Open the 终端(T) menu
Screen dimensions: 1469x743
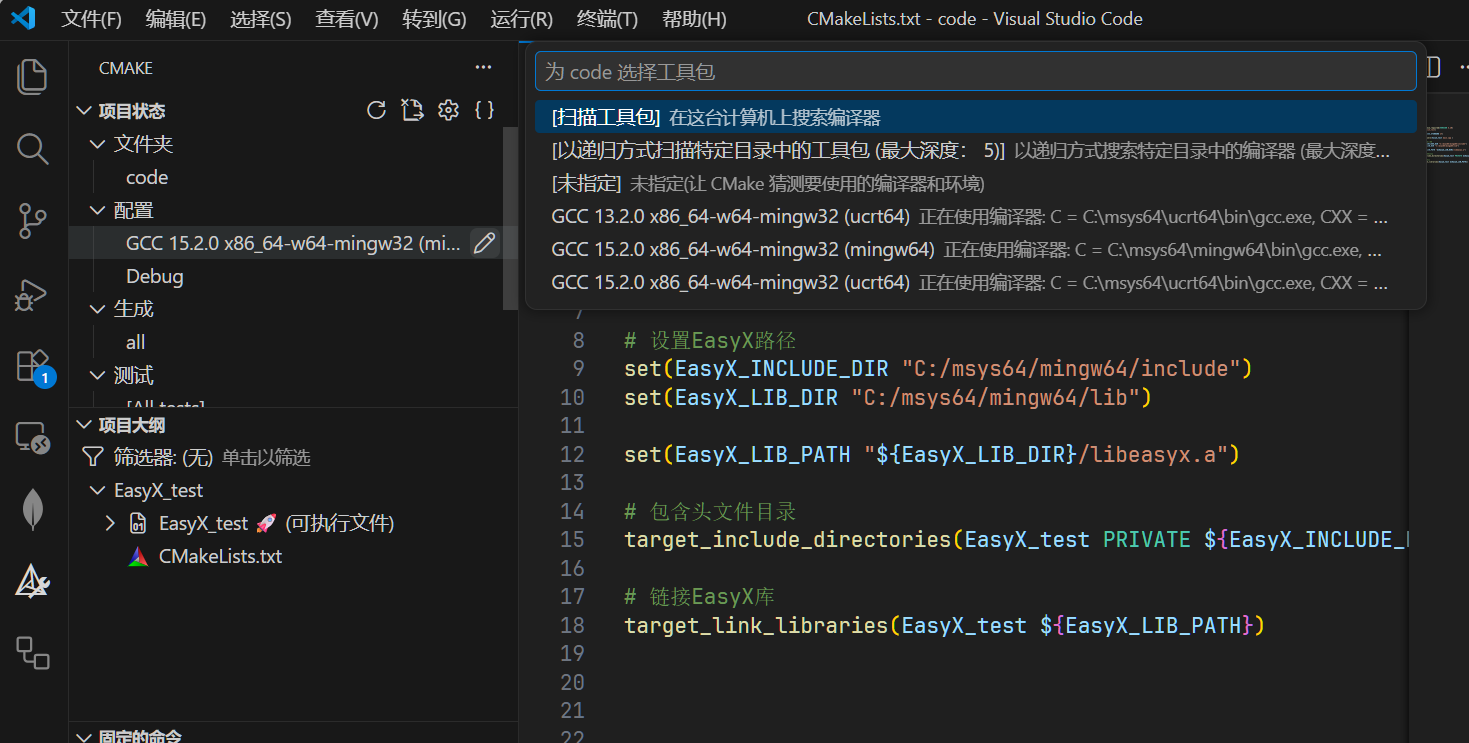[607, 19]
